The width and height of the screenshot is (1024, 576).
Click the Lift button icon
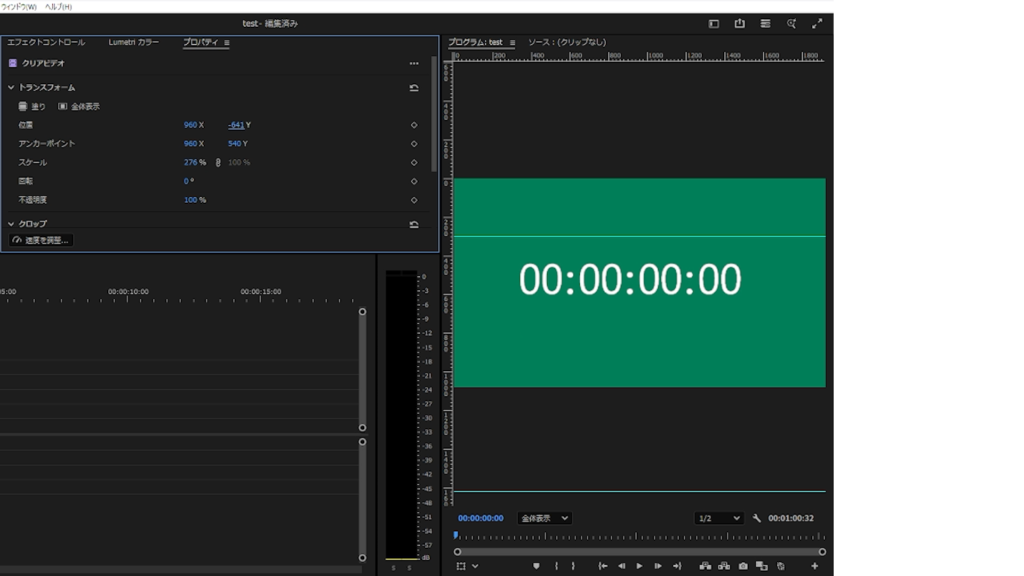705,566
